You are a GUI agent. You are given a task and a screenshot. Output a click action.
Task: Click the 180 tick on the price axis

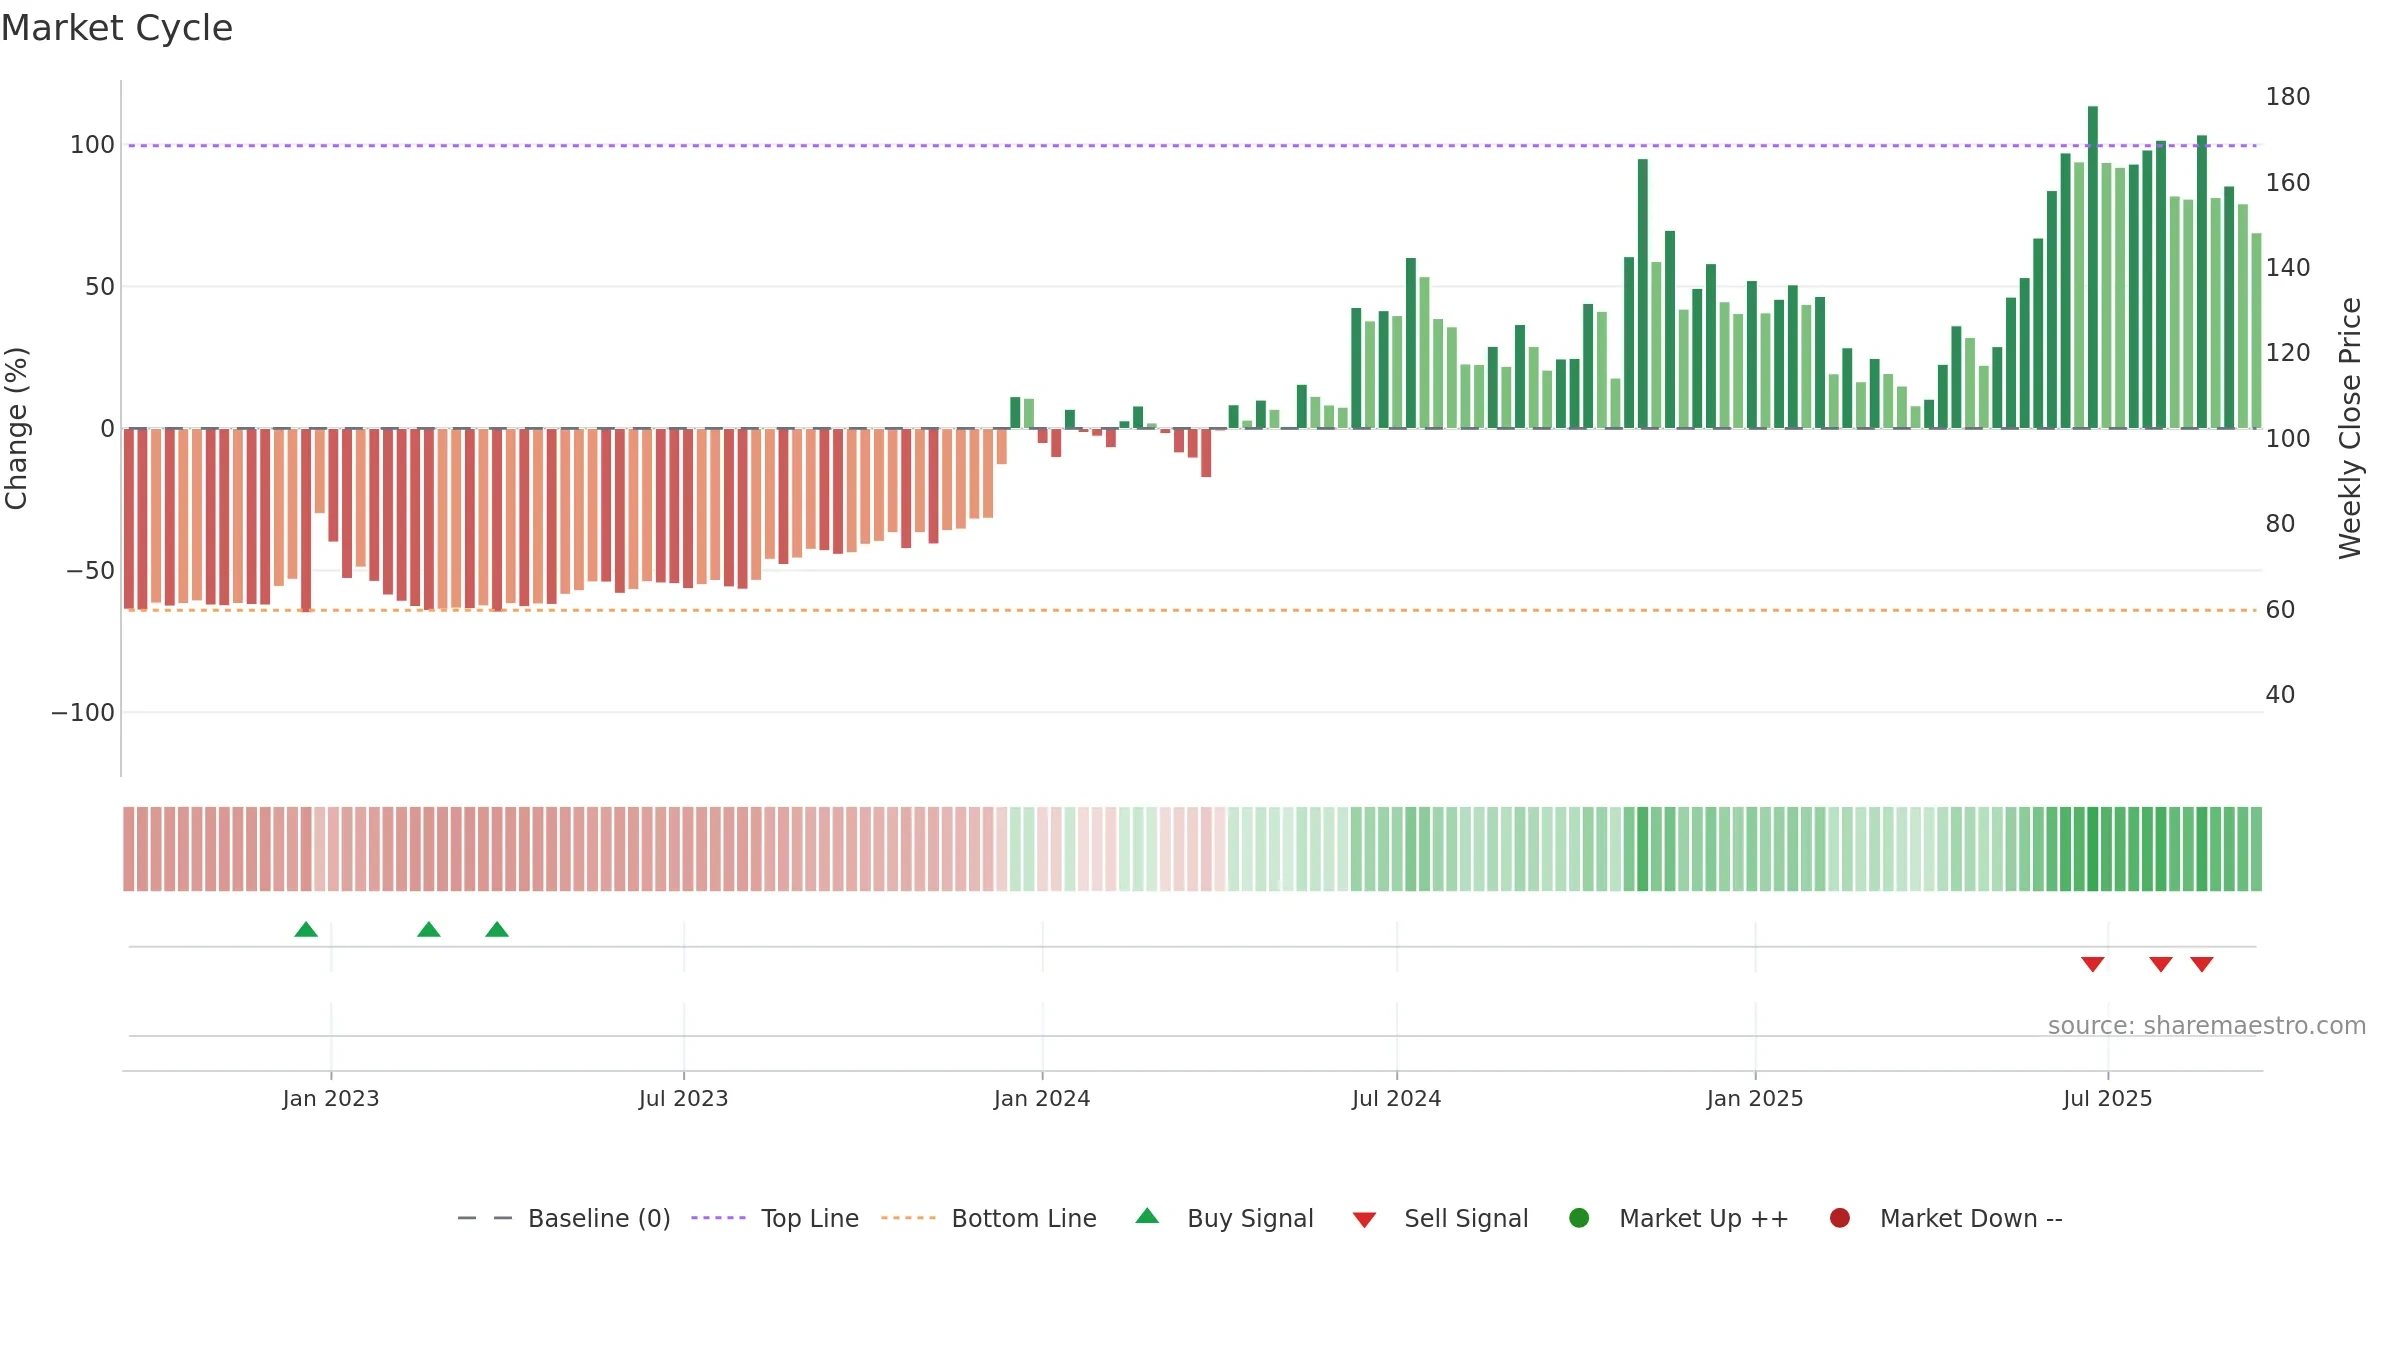2288,97
